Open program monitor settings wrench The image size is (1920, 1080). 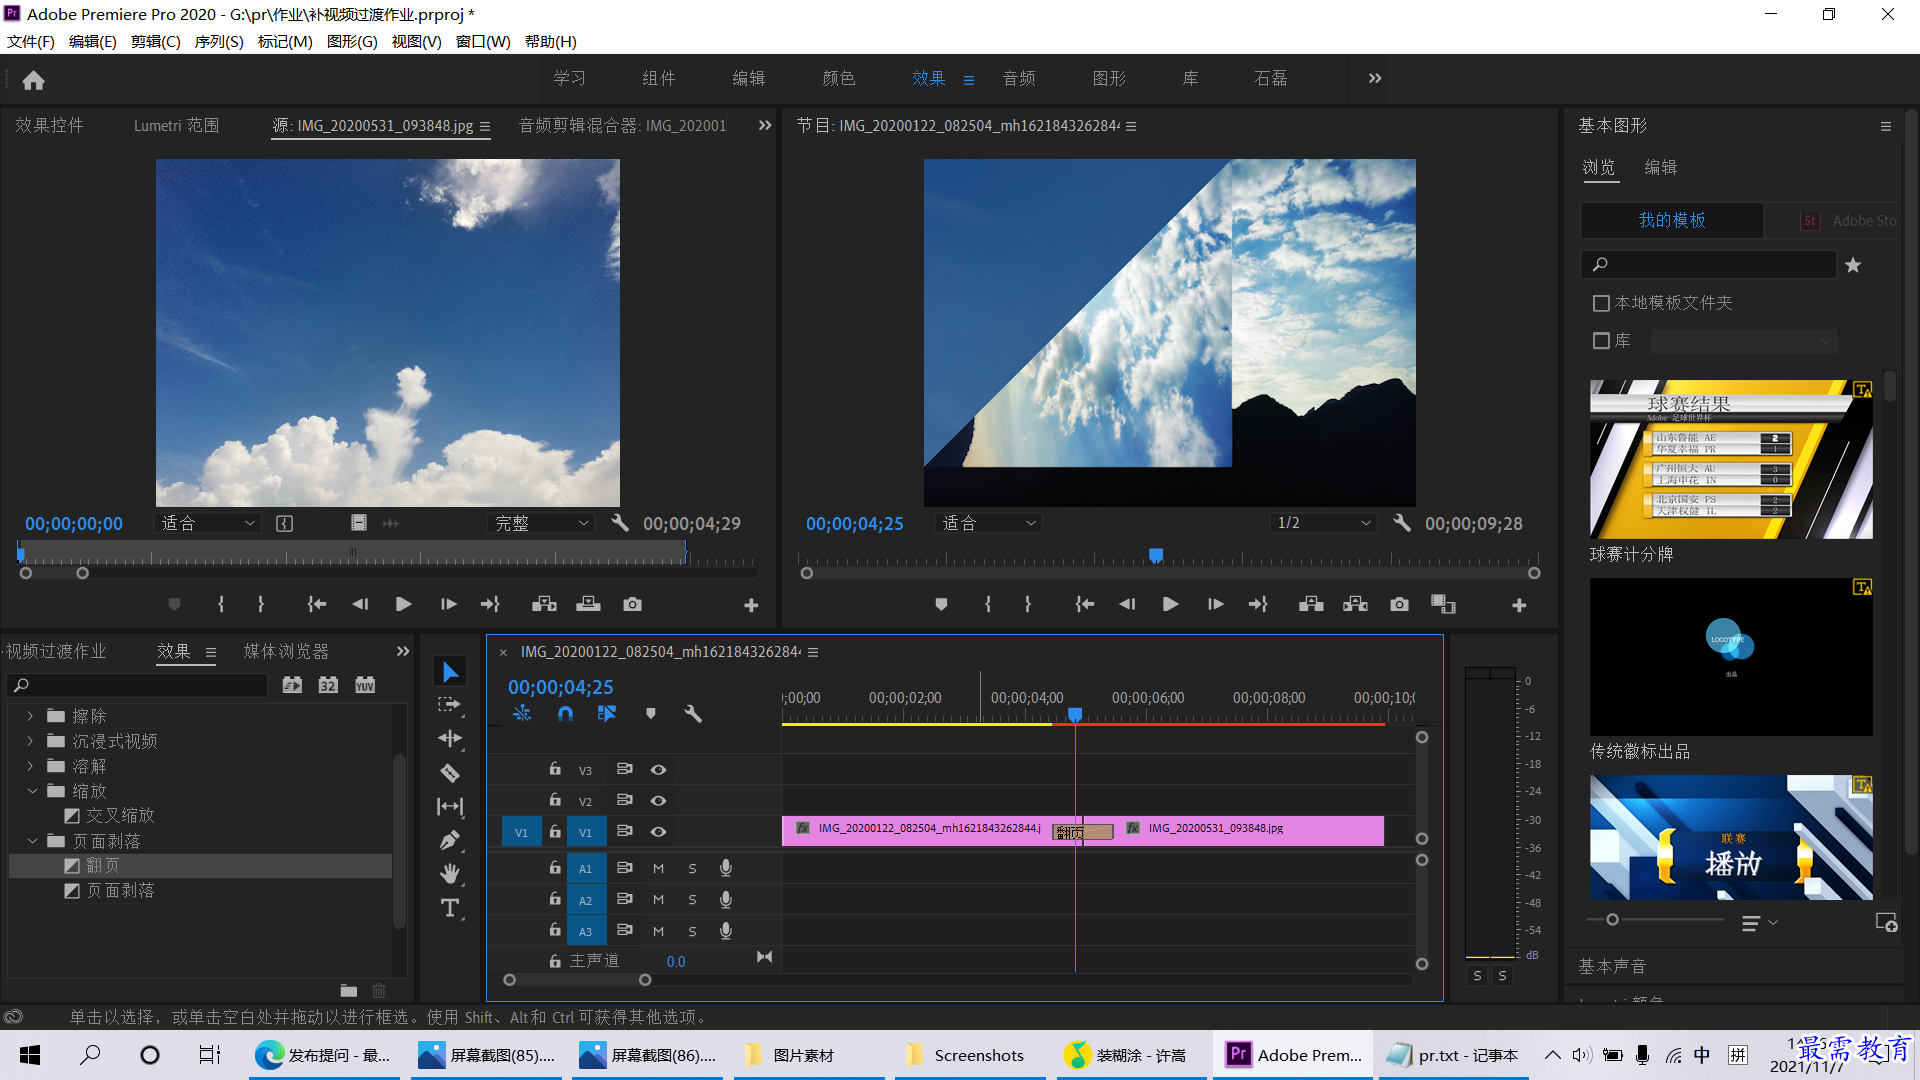[1402, 523]
